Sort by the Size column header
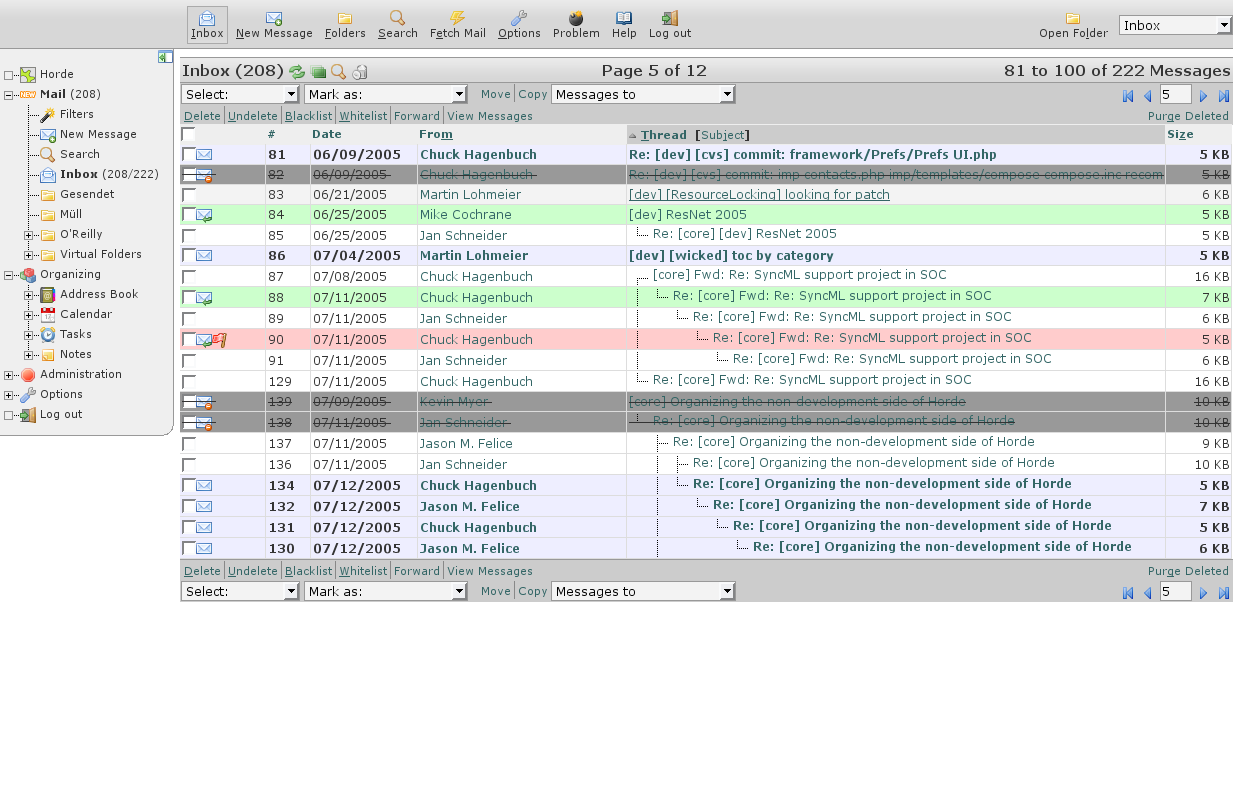This screenshot has height=788, width=1233. 1181,134
